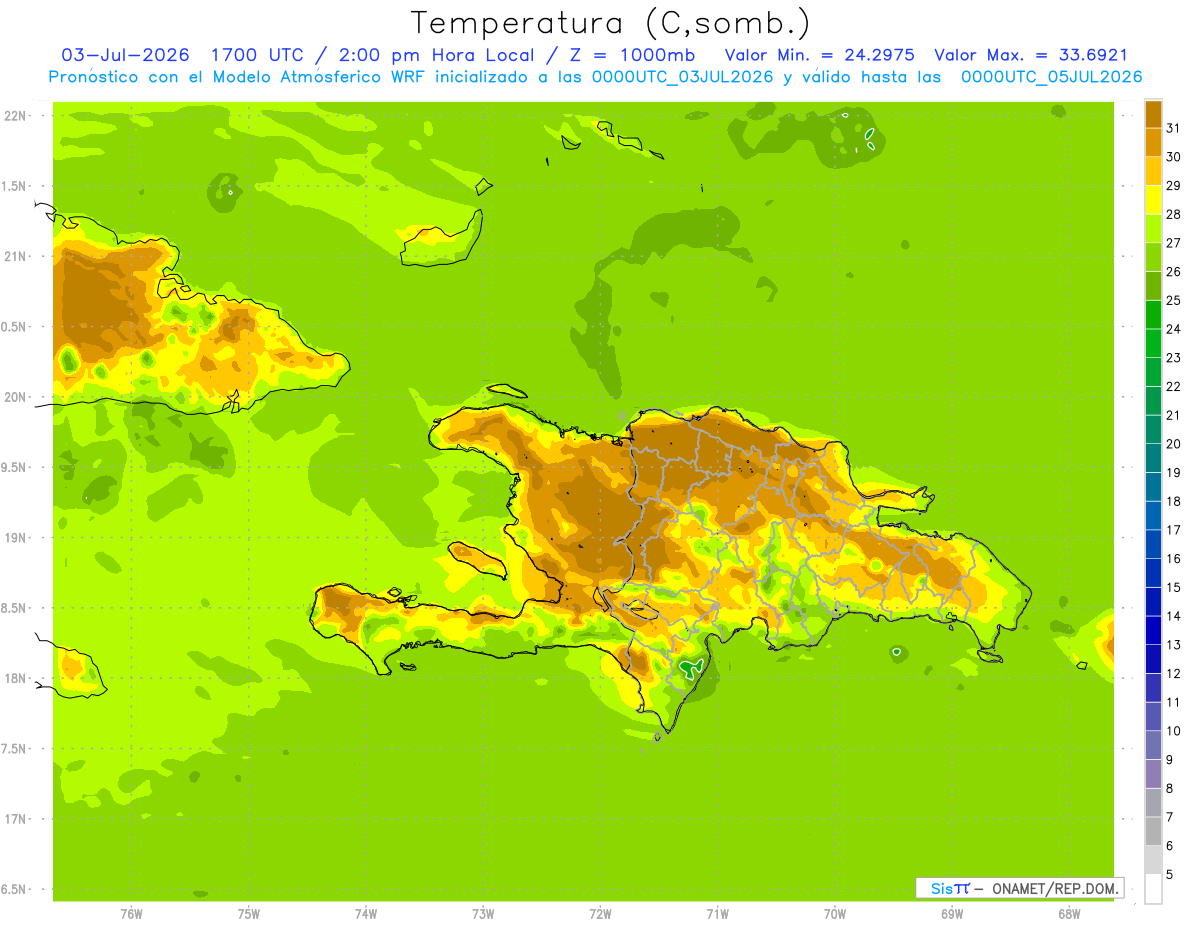Click legend value '22'
The width and height of the screenshot is (1200, 927).
click(x=1173, y=386)
